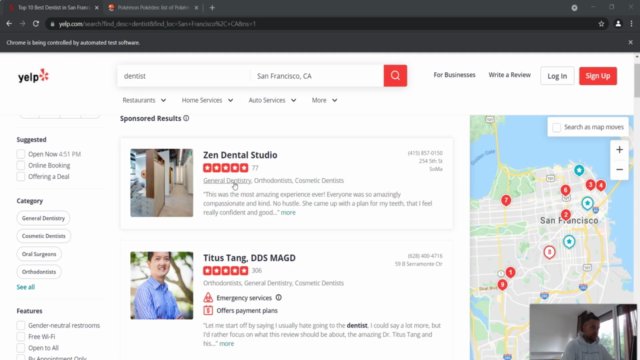Select map pin number 4

601,186
